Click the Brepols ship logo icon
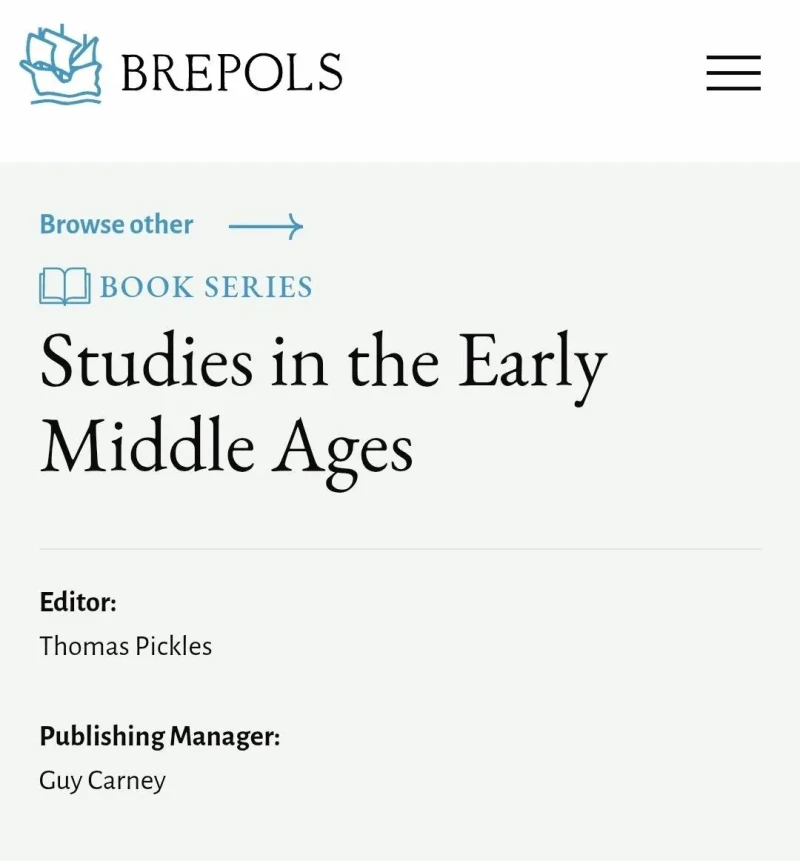Screen dimensions: 800x861 click(60, 64)
